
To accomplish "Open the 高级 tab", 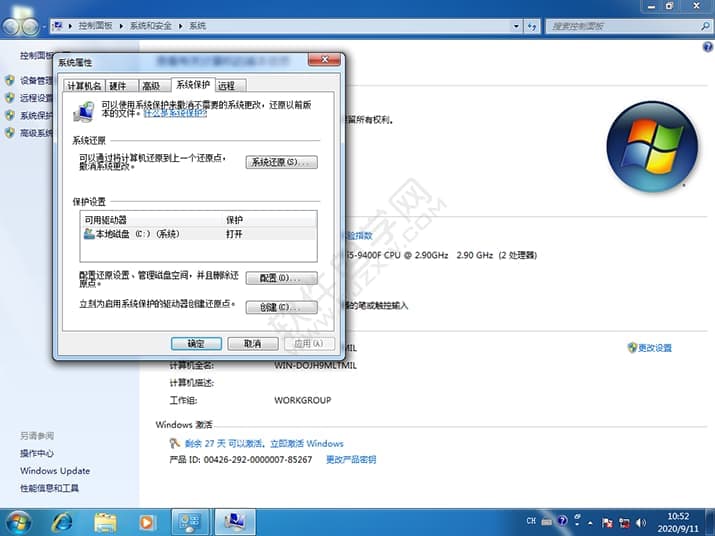I will pos(150,86).
